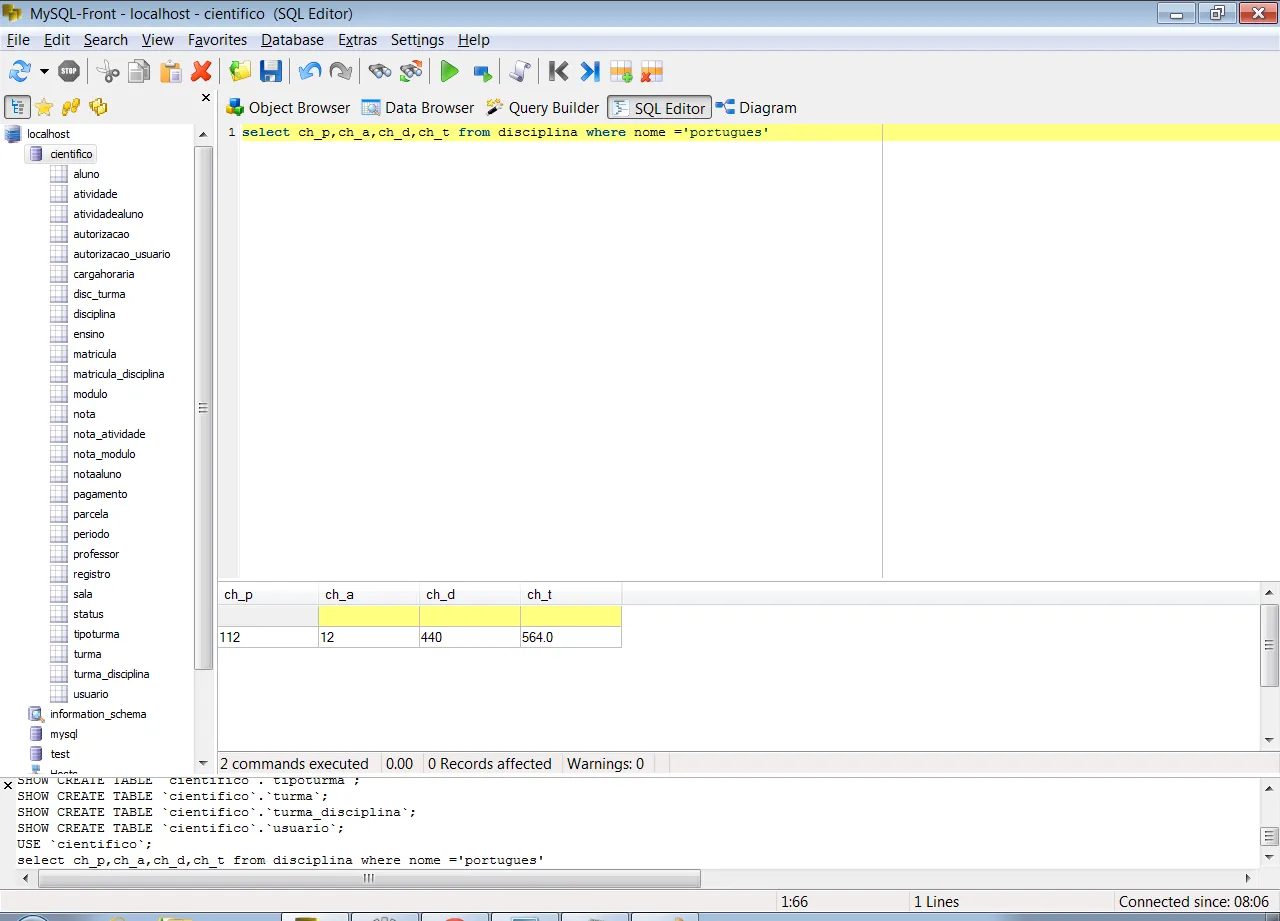Select the ch_t result cell 564.0
This screenshot has width=1280, height=921.
[x=570, y=637]
